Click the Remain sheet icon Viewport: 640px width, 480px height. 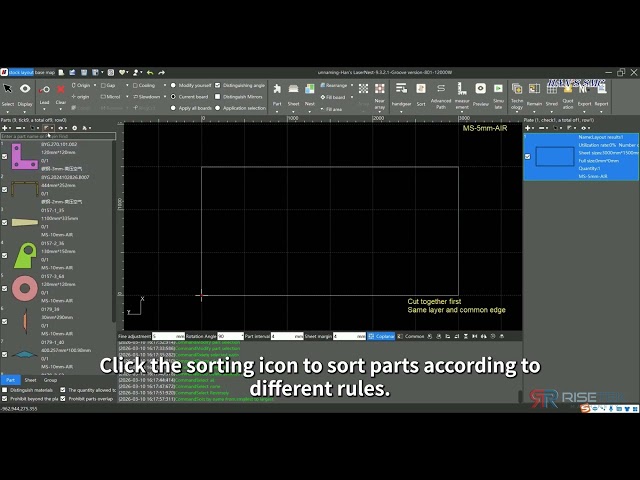534,89
